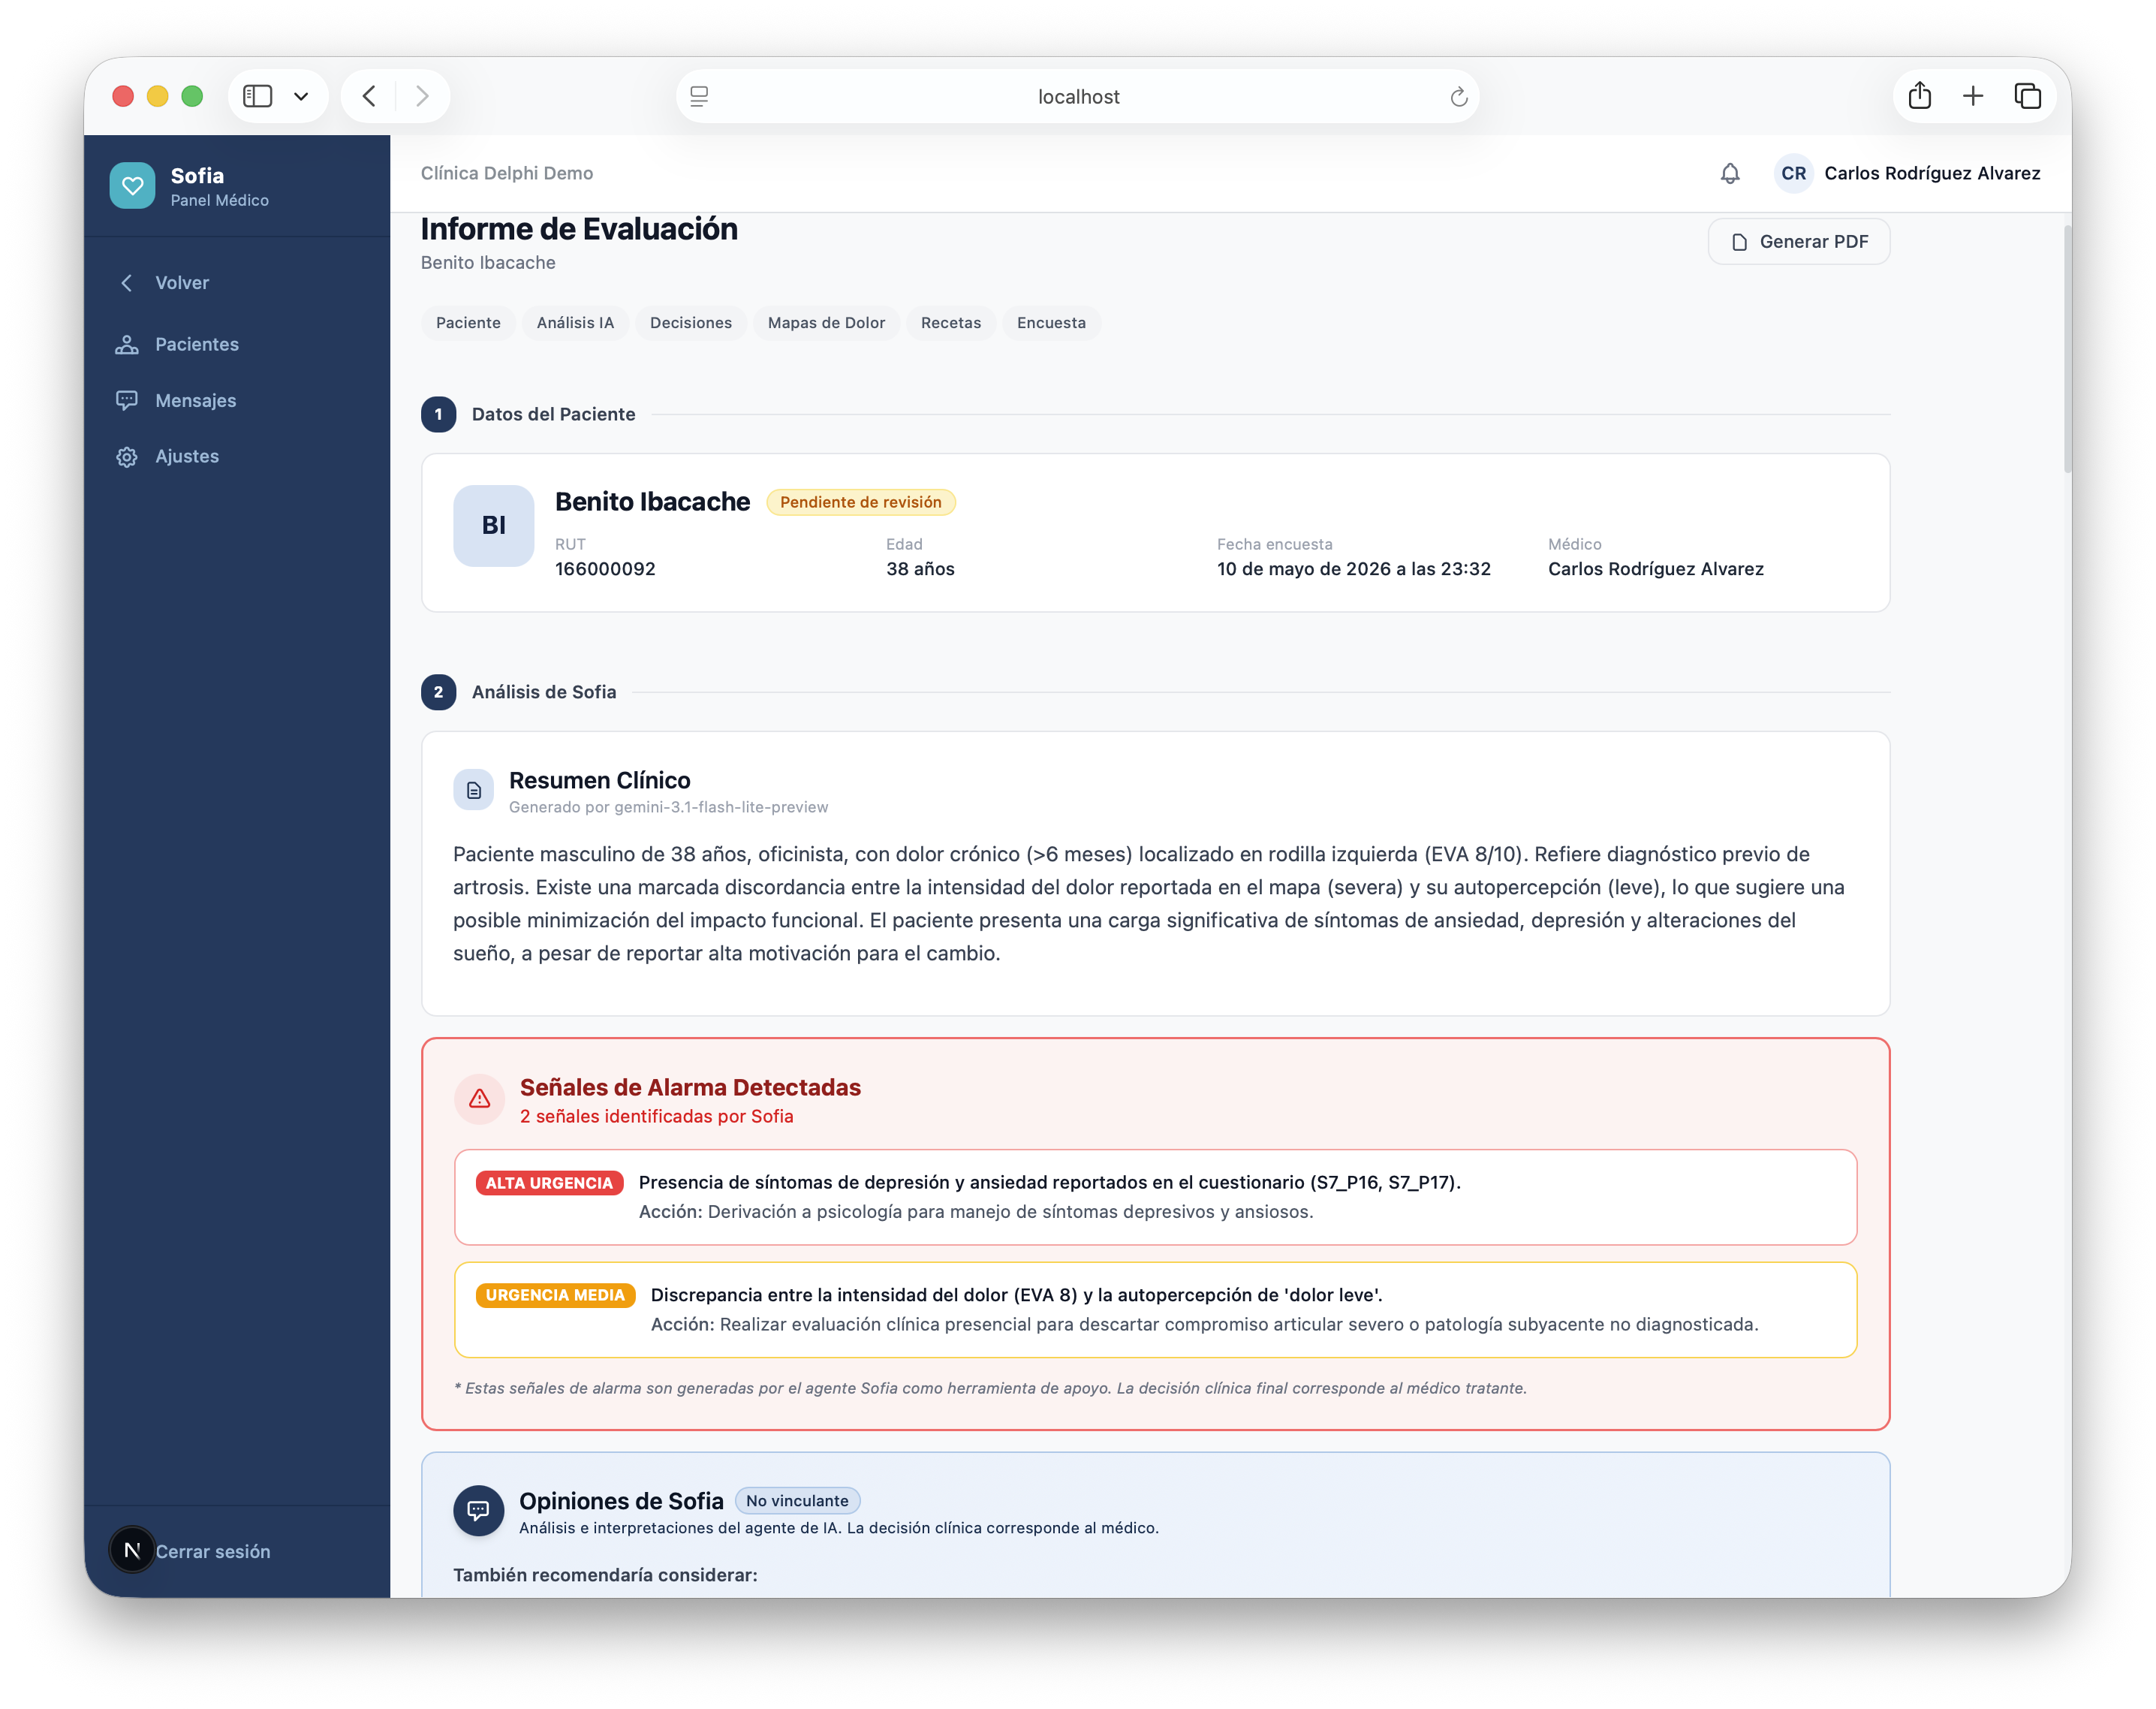
Task: Jump to Mapas de Dolor section
Action: pos(826,323)
